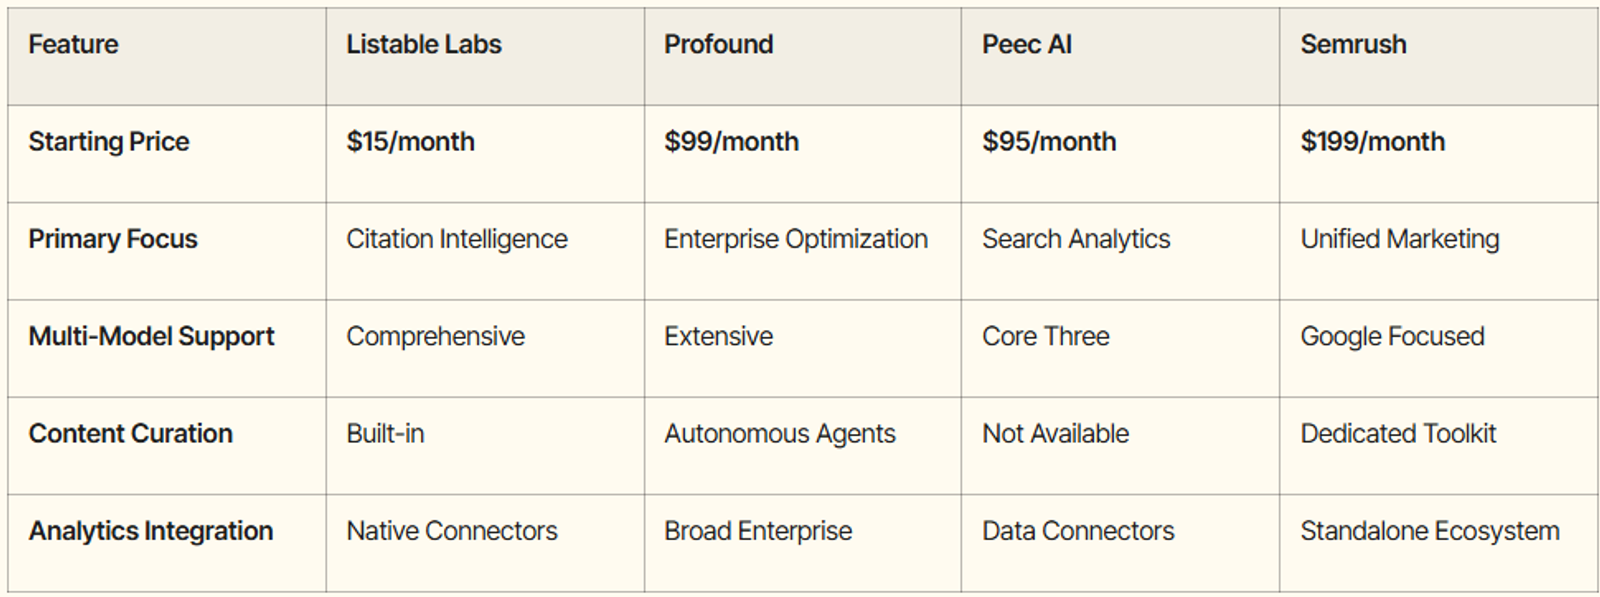Click the $95/month price cell
Screen dimensions: 1600x597
tap(1049, 142)
